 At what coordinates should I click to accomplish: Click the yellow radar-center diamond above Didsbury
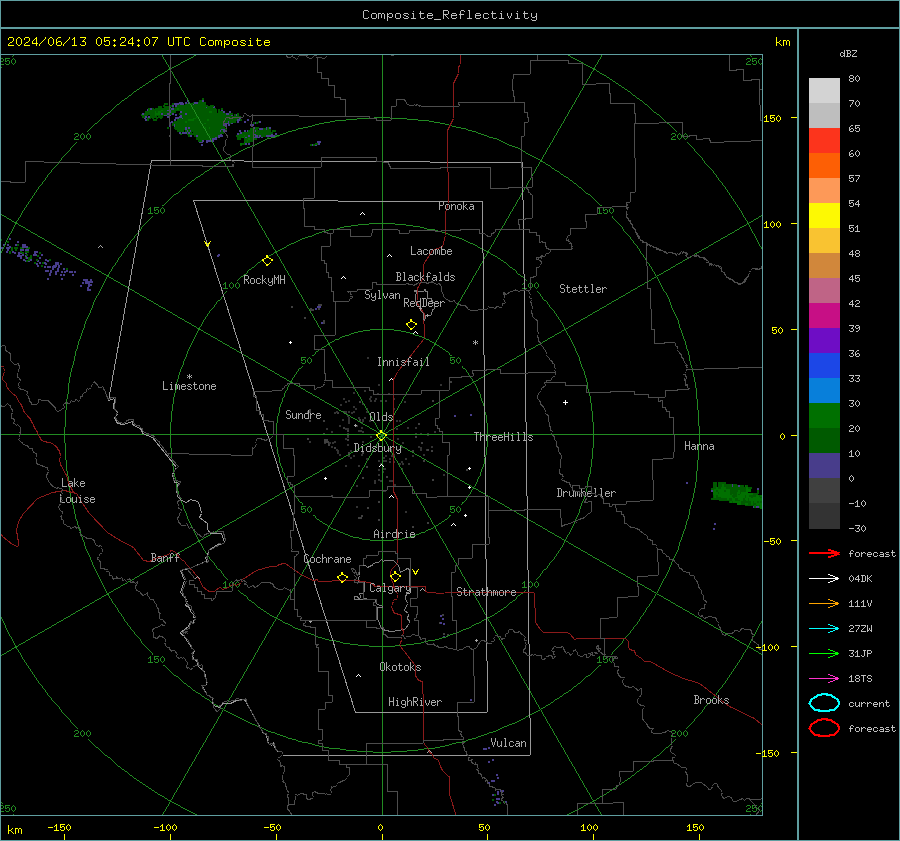click(381, 436)
